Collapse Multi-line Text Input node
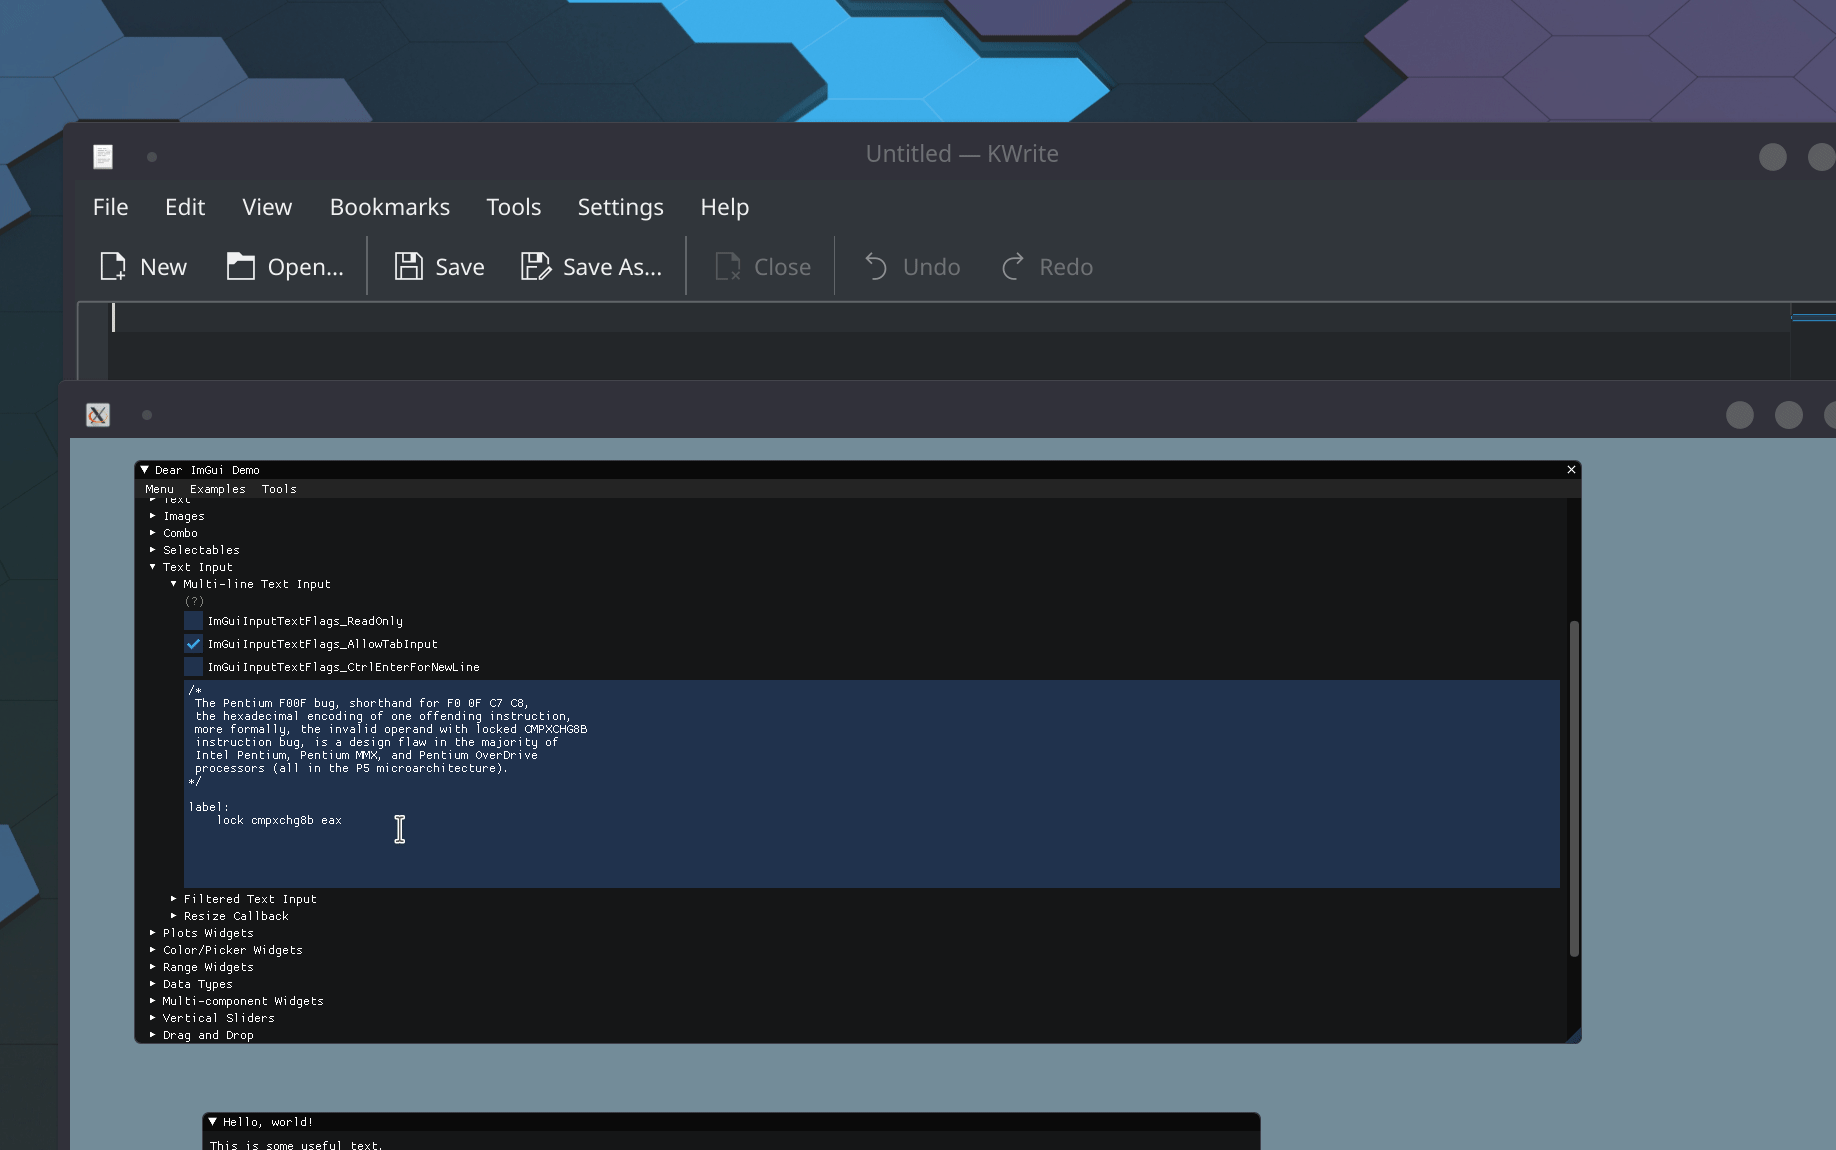The width and height of the screenshot is (1836, 1150). 173,584
